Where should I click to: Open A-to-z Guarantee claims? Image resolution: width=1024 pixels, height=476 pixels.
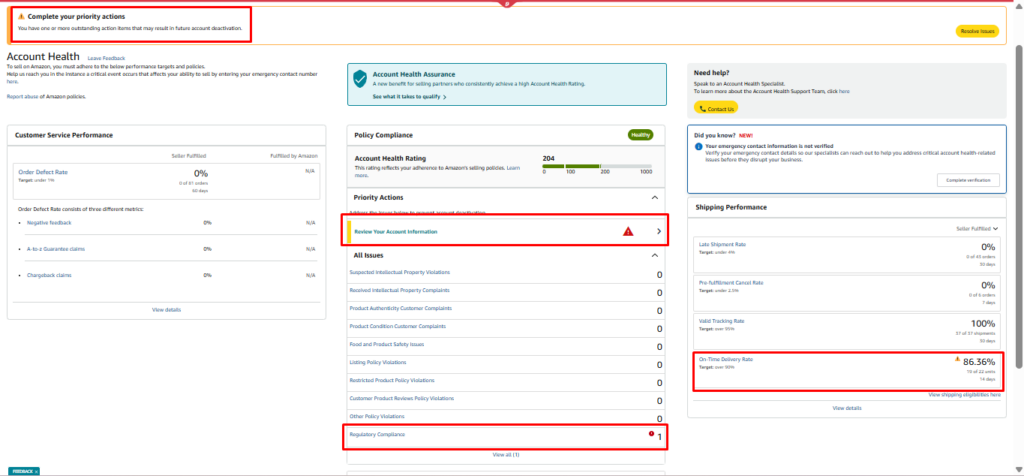click(56, 249)
